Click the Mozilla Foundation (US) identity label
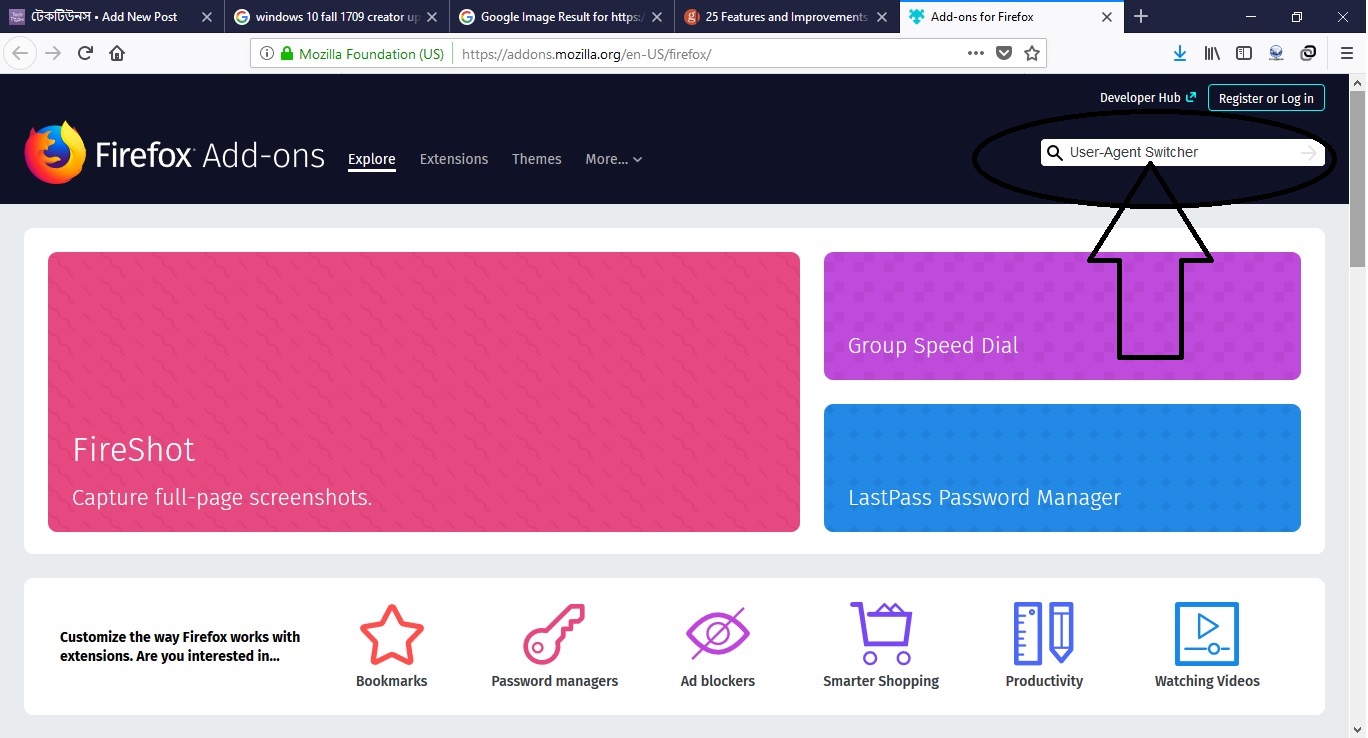Viewport: 1368px width, 738px height. [371, 54]
